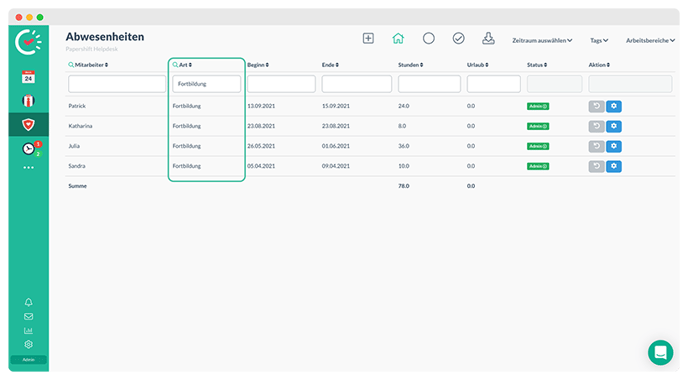Click the undo button in Julia's row

point(596,146)
